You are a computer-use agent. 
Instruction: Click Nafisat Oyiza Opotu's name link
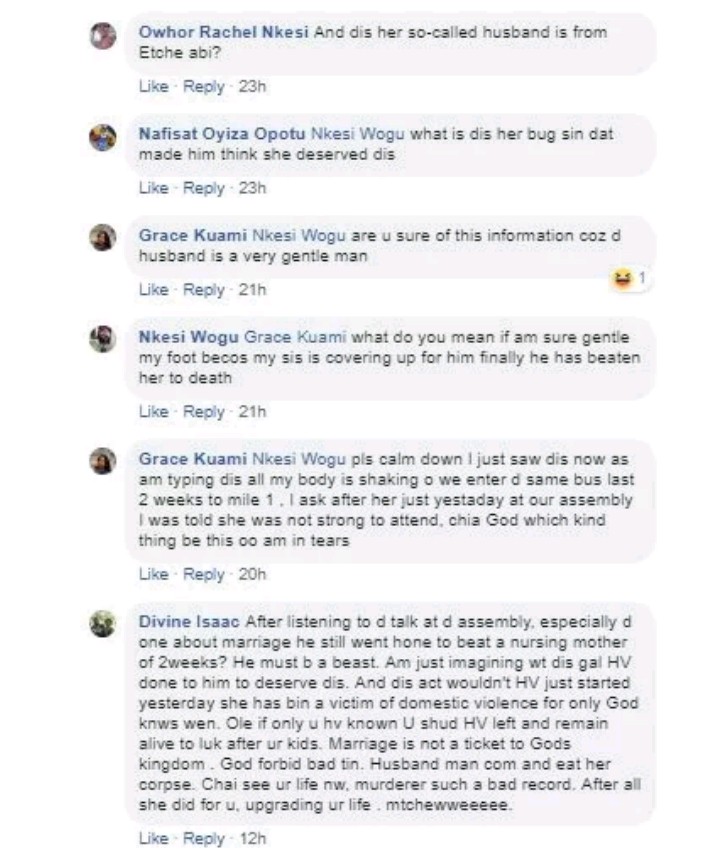point(222,133)
